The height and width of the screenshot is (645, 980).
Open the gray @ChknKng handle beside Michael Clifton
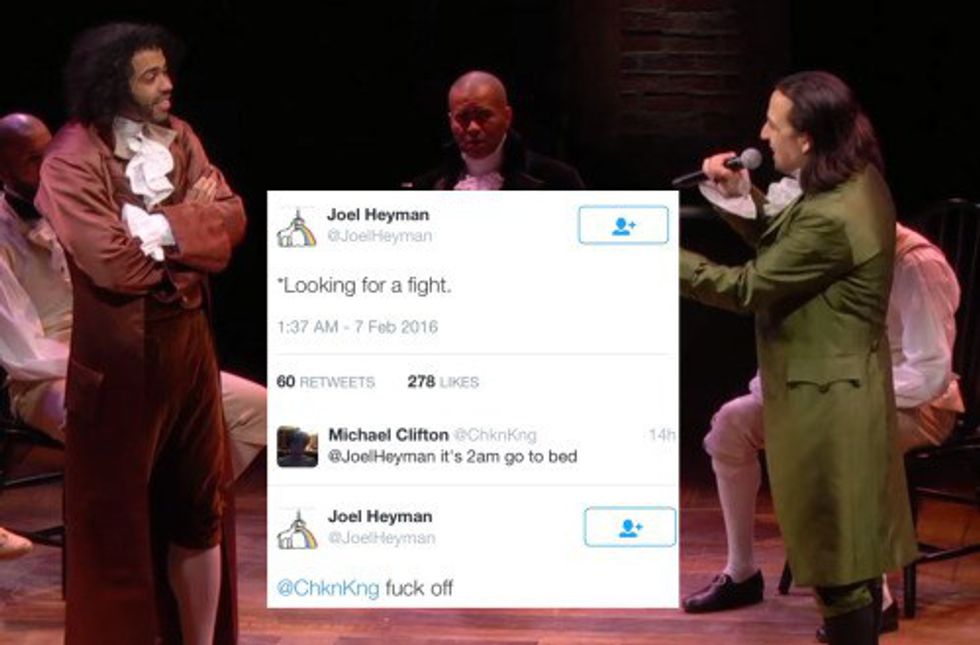(x=495, y=434)
